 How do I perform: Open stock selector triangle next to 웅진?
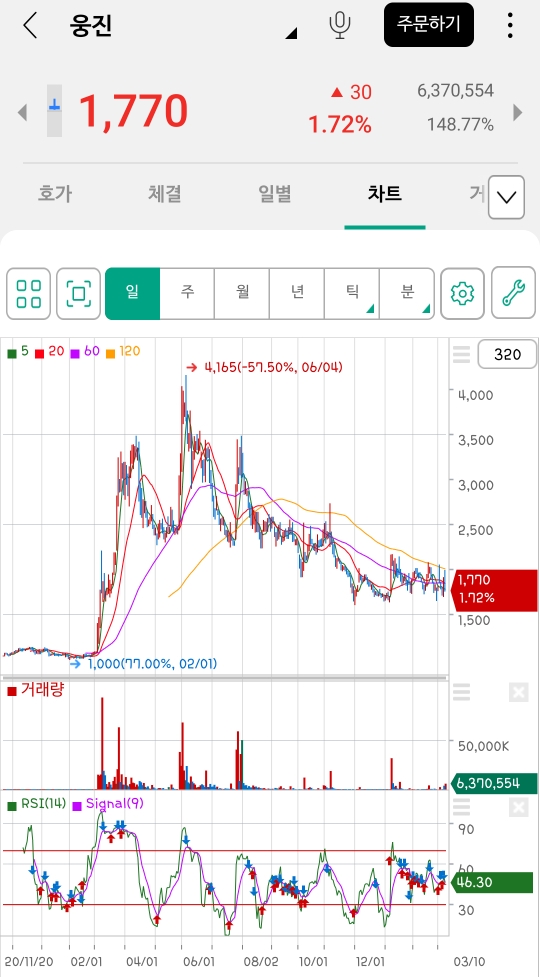tap(291, 33)
